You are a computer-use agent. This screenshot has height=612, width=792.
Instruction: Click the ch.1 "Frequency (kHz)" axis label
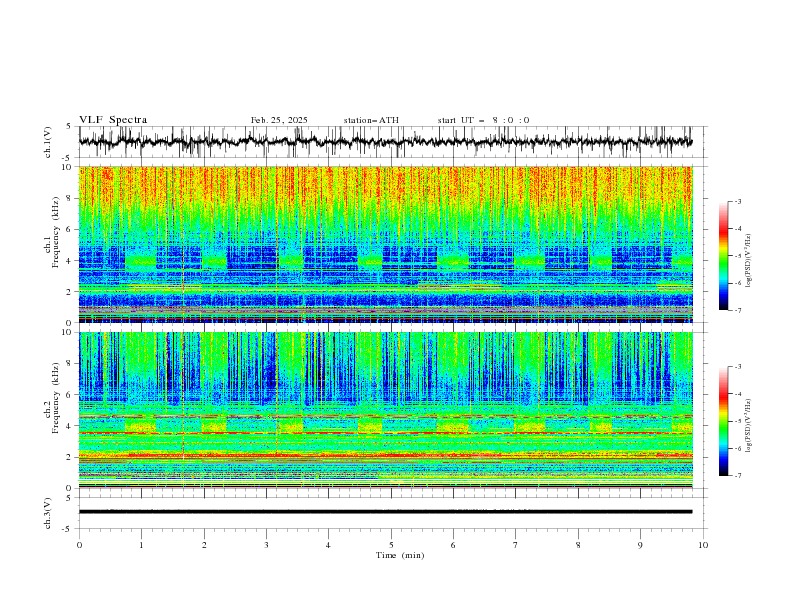tap(56, 232)
